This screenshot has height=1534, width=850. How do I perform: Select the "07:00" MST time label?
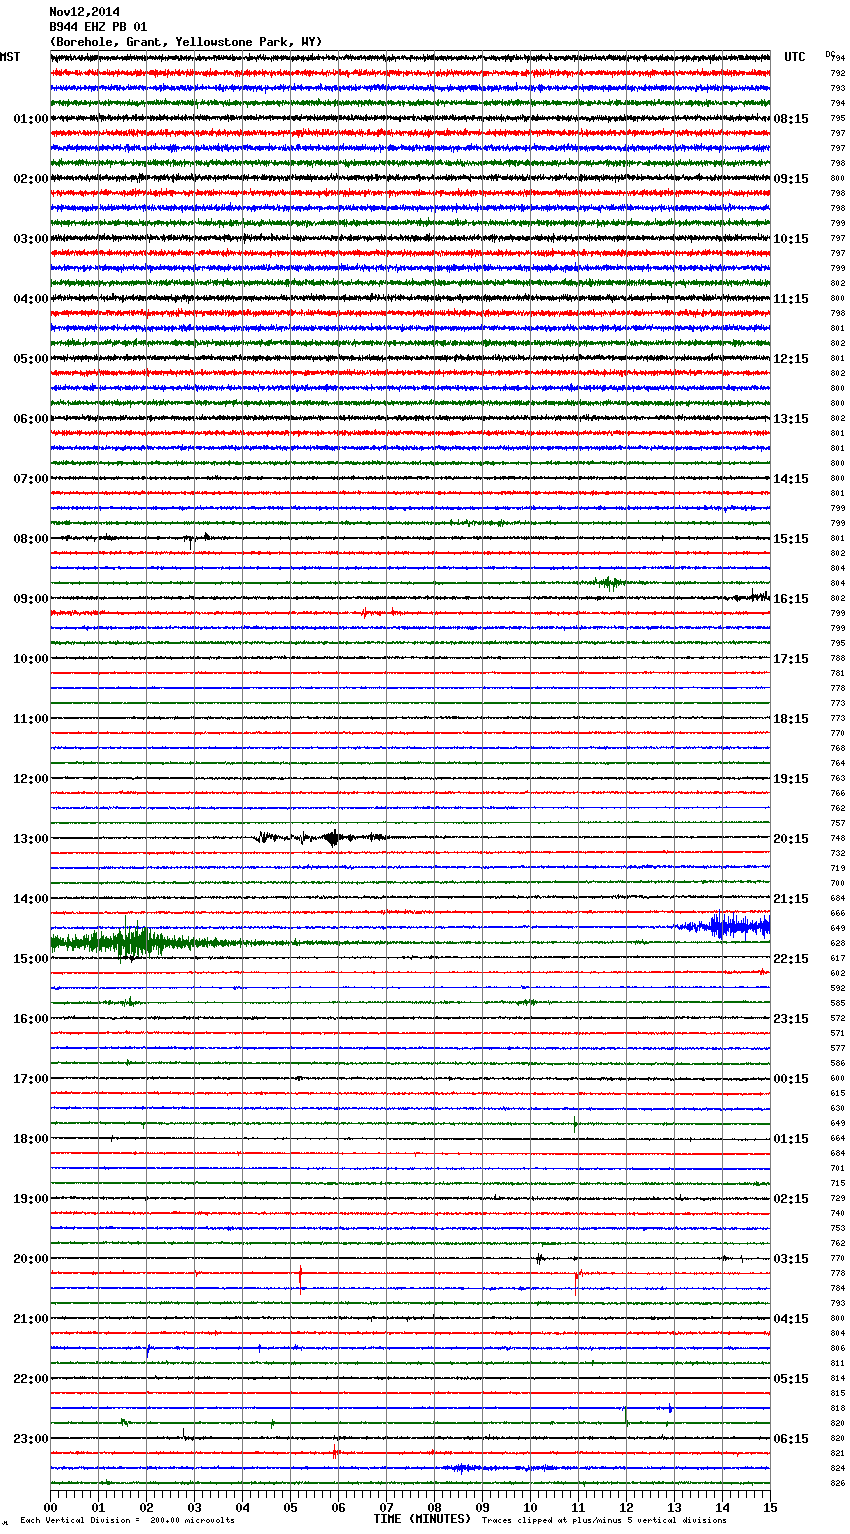31,479
